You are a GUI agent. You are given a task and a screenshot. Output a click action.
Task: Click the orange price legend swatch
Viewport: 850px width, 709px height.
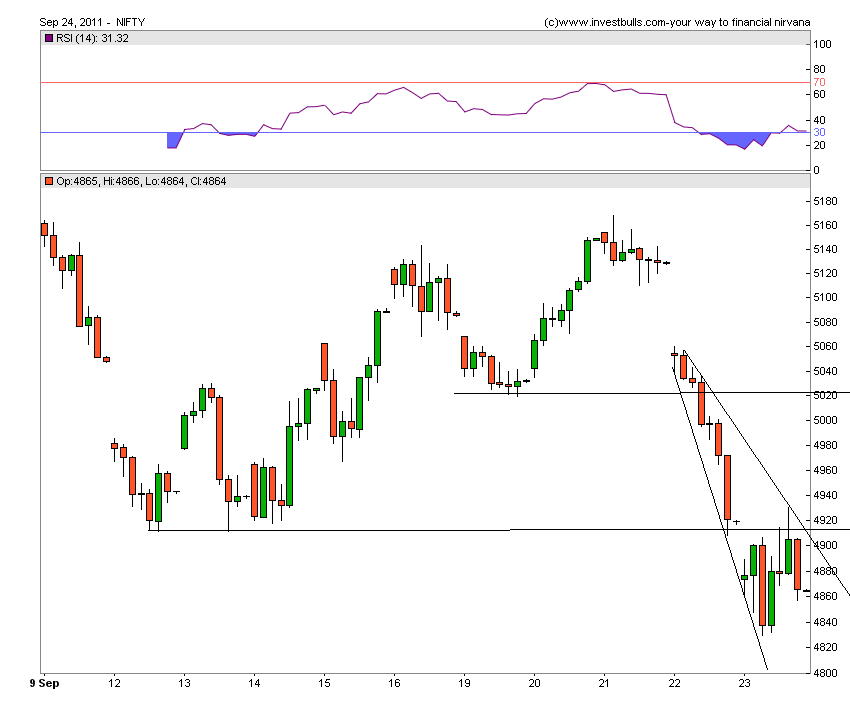tap(47, 181)
